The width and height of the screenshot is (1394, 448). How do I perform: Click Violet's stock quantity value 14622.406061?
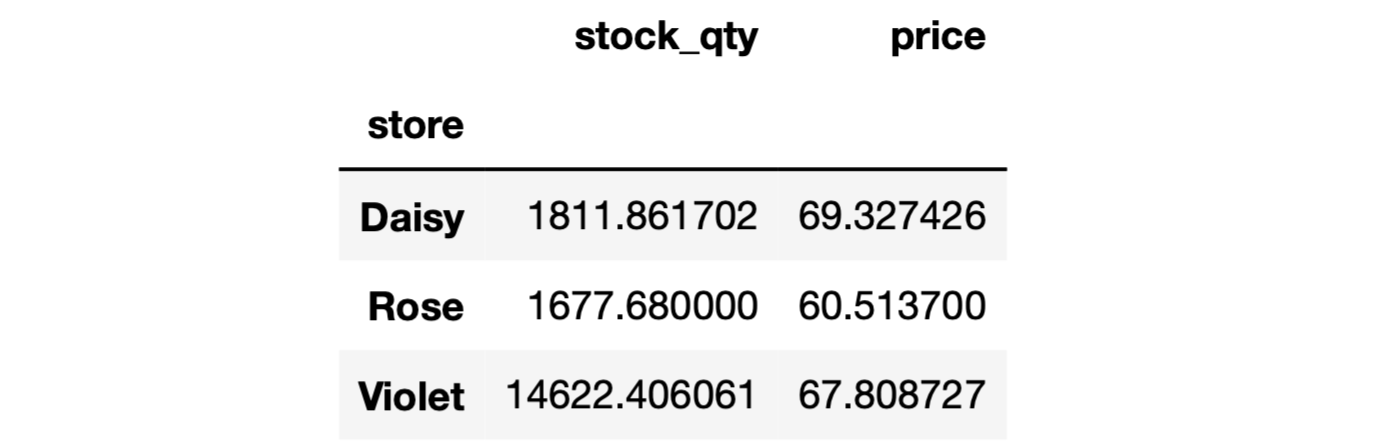pos(630,395)
